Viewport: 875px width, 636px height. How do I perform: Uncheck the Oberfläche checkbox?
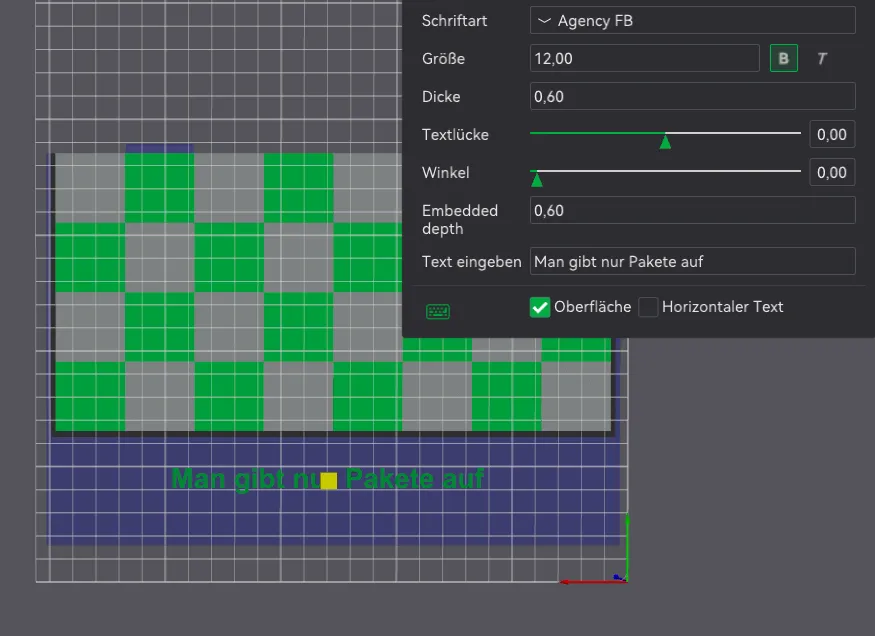540,307
